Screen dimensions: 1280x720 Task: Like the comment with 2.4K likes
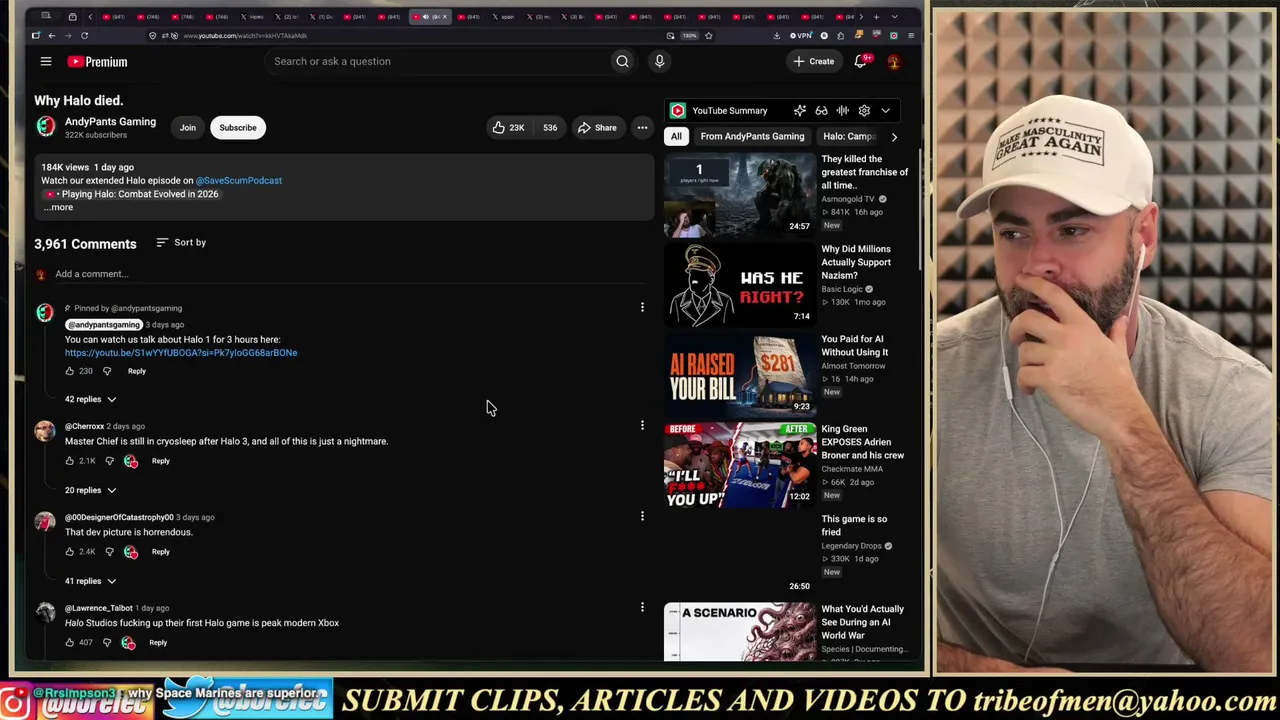point(70,552)
